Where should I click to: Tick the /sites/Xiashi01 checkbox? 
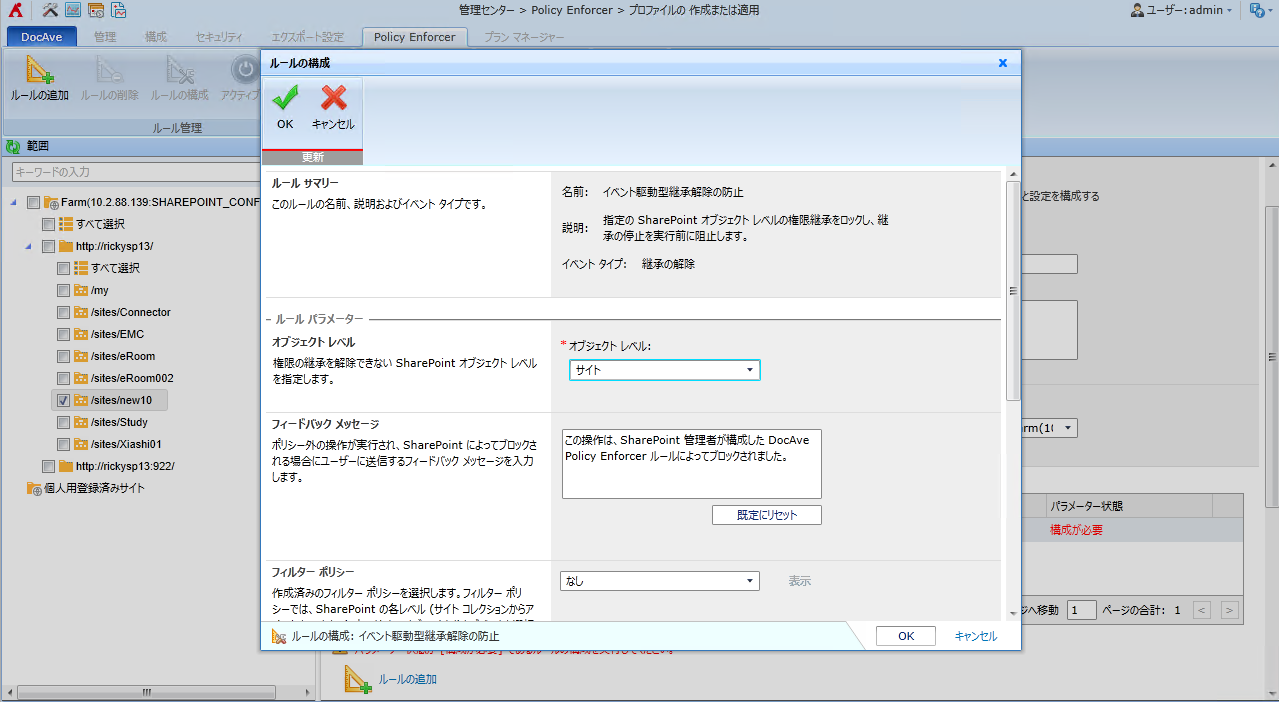click(x=63, y=444)
